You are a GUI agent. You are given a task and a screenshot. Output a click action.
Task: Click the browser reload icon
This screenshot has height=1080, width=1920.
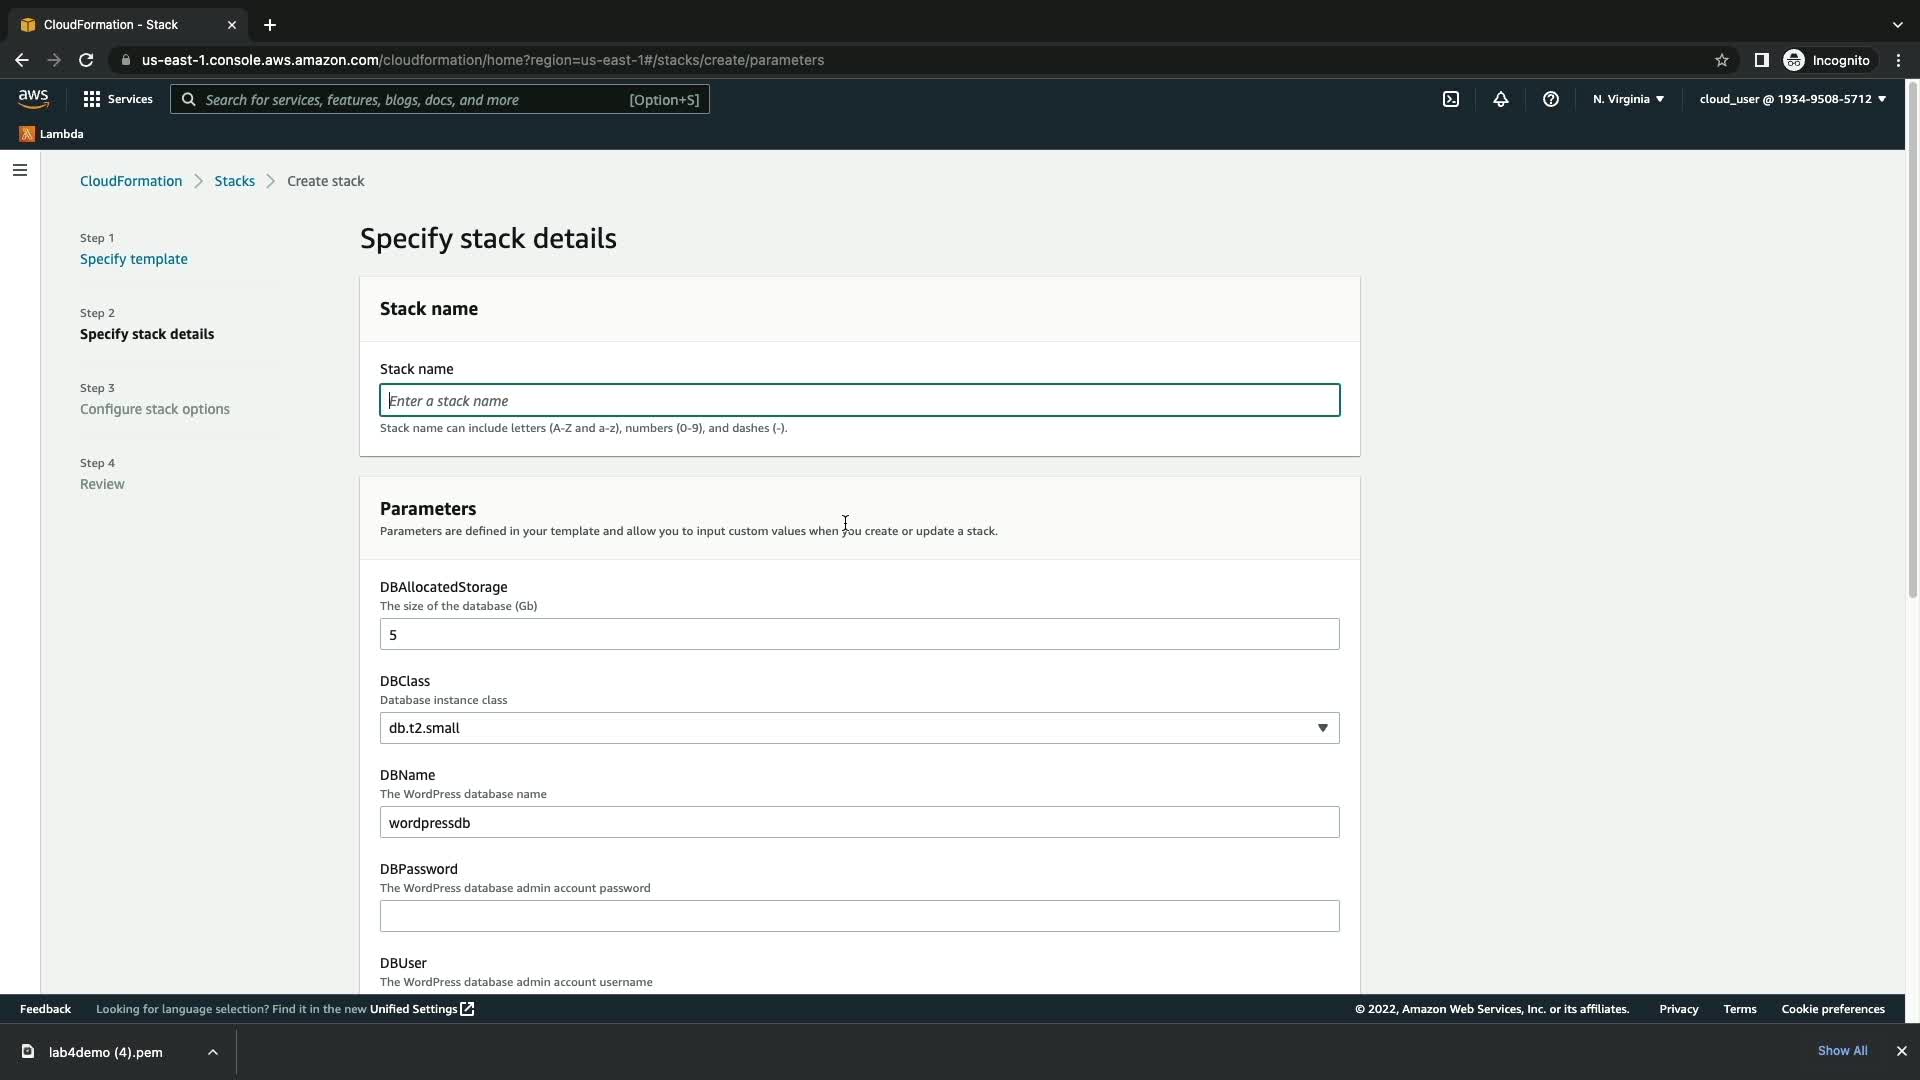[x=86, y=60]
